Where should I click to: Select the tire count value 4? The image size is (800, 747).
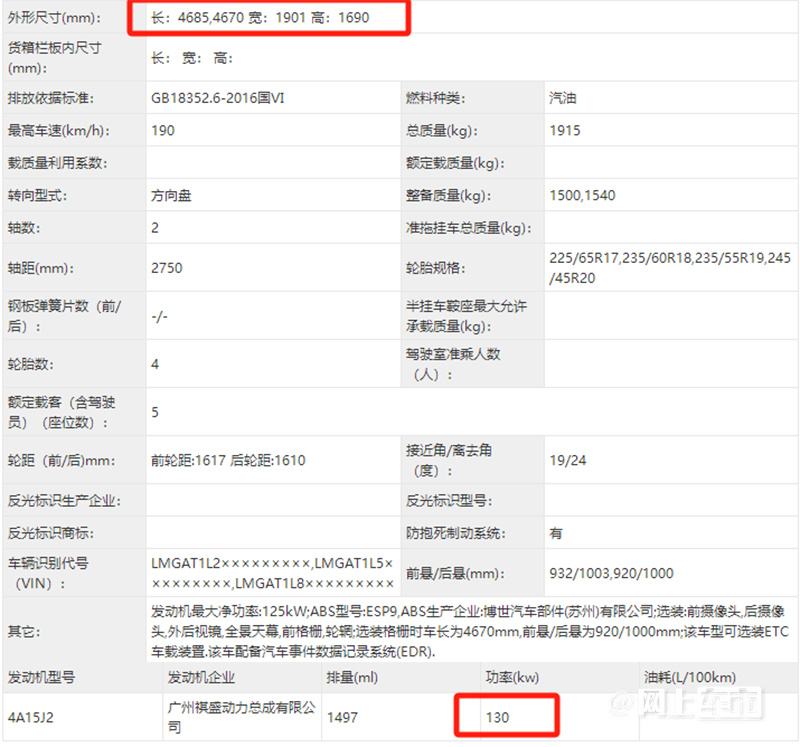(155, 364)
